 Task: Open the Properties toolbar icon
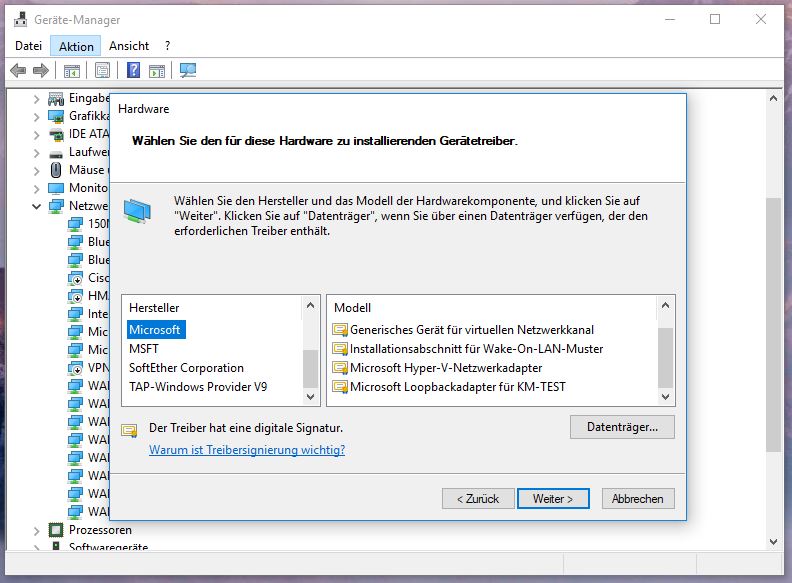click(x=103, y=71)
